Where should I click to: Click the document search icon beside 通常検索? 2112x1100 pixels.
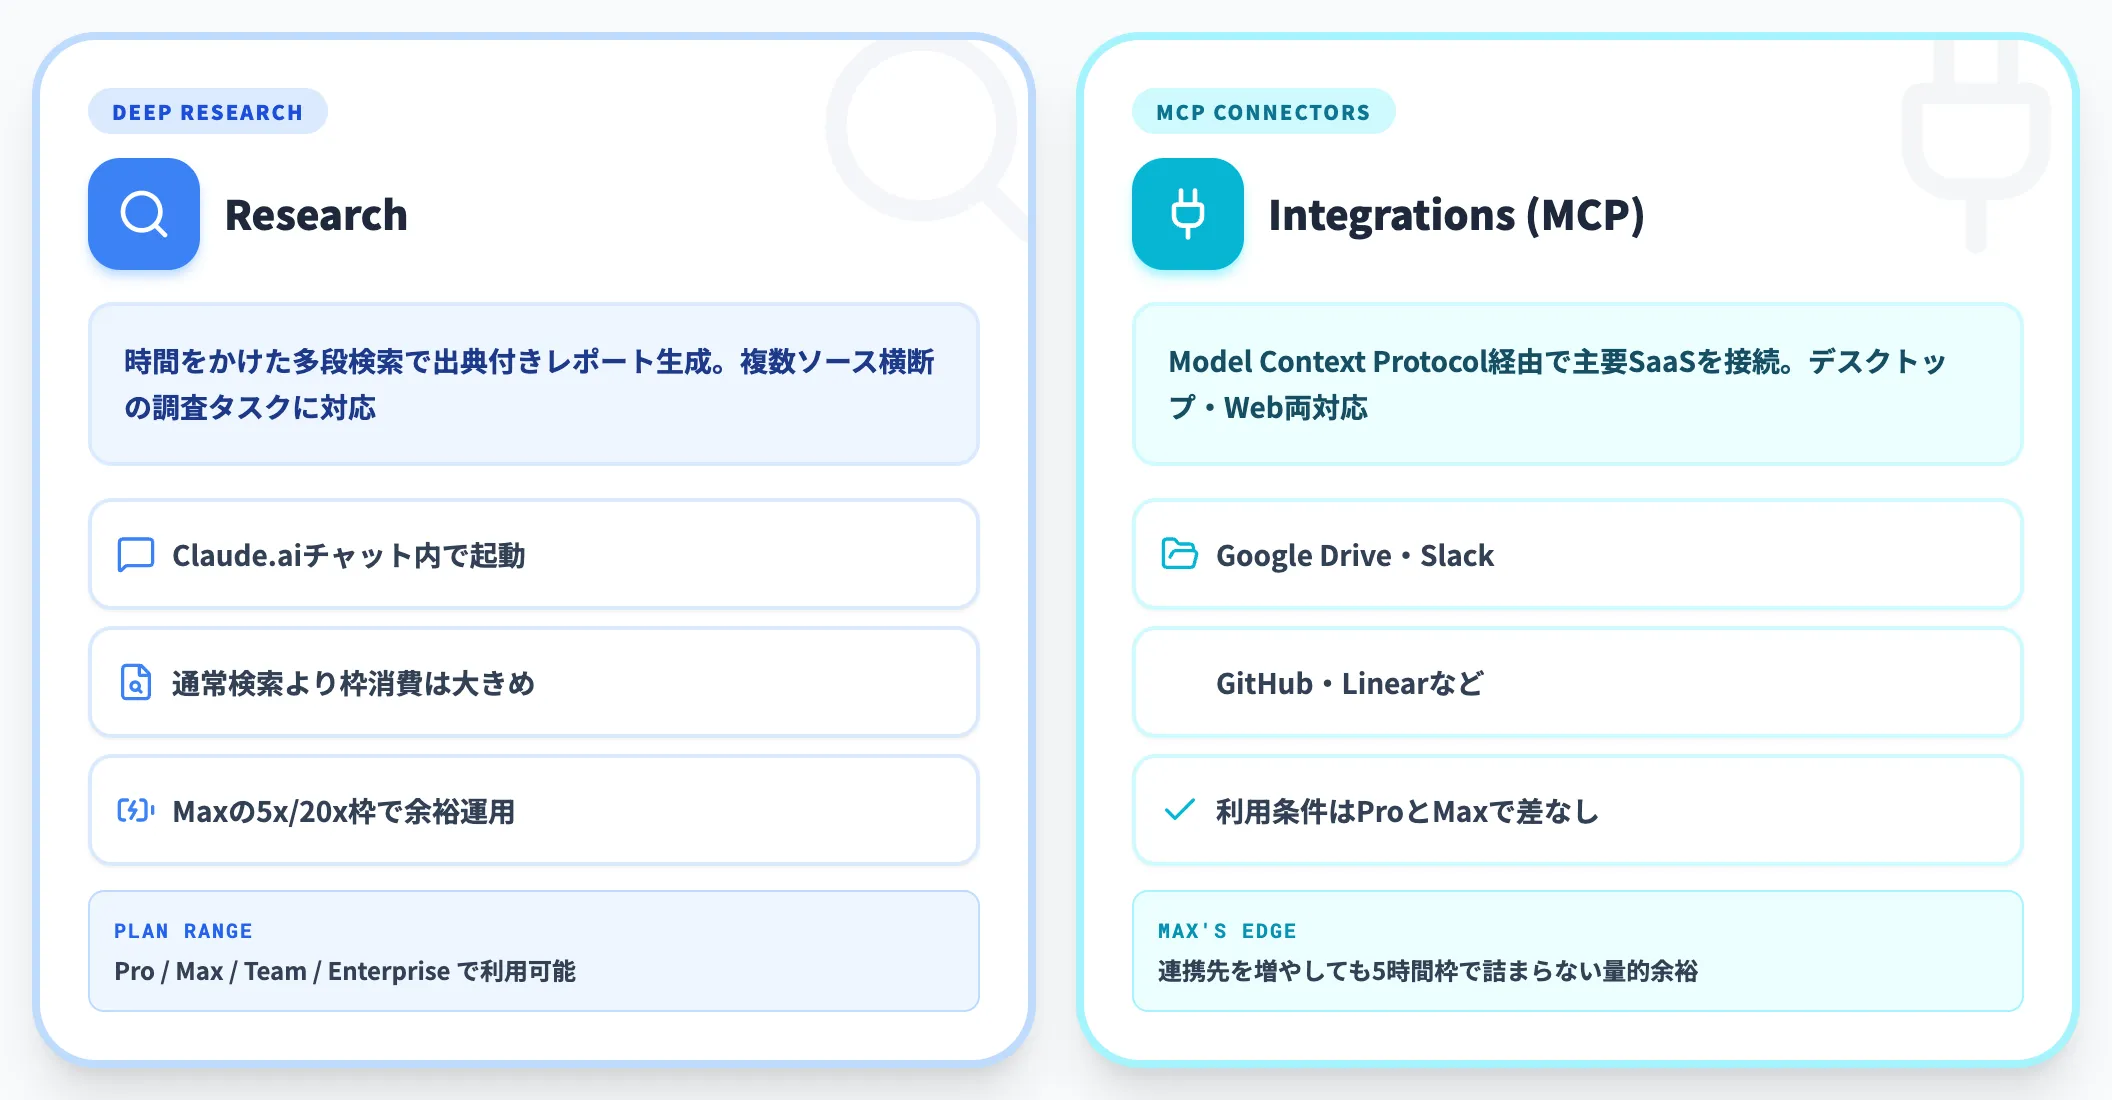(x=136, y=682)
